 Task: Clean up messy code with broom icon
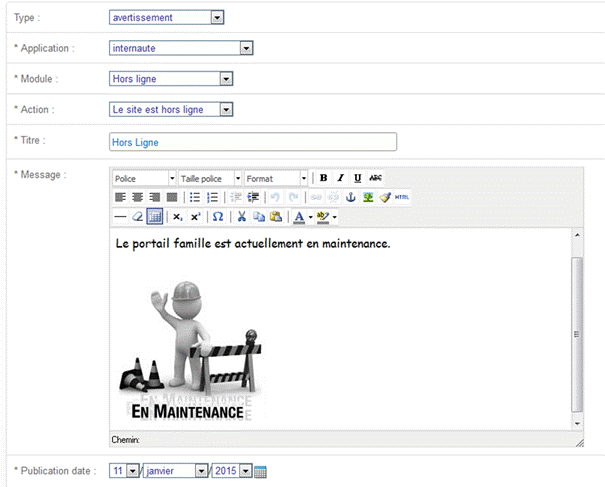pos(385,197)
